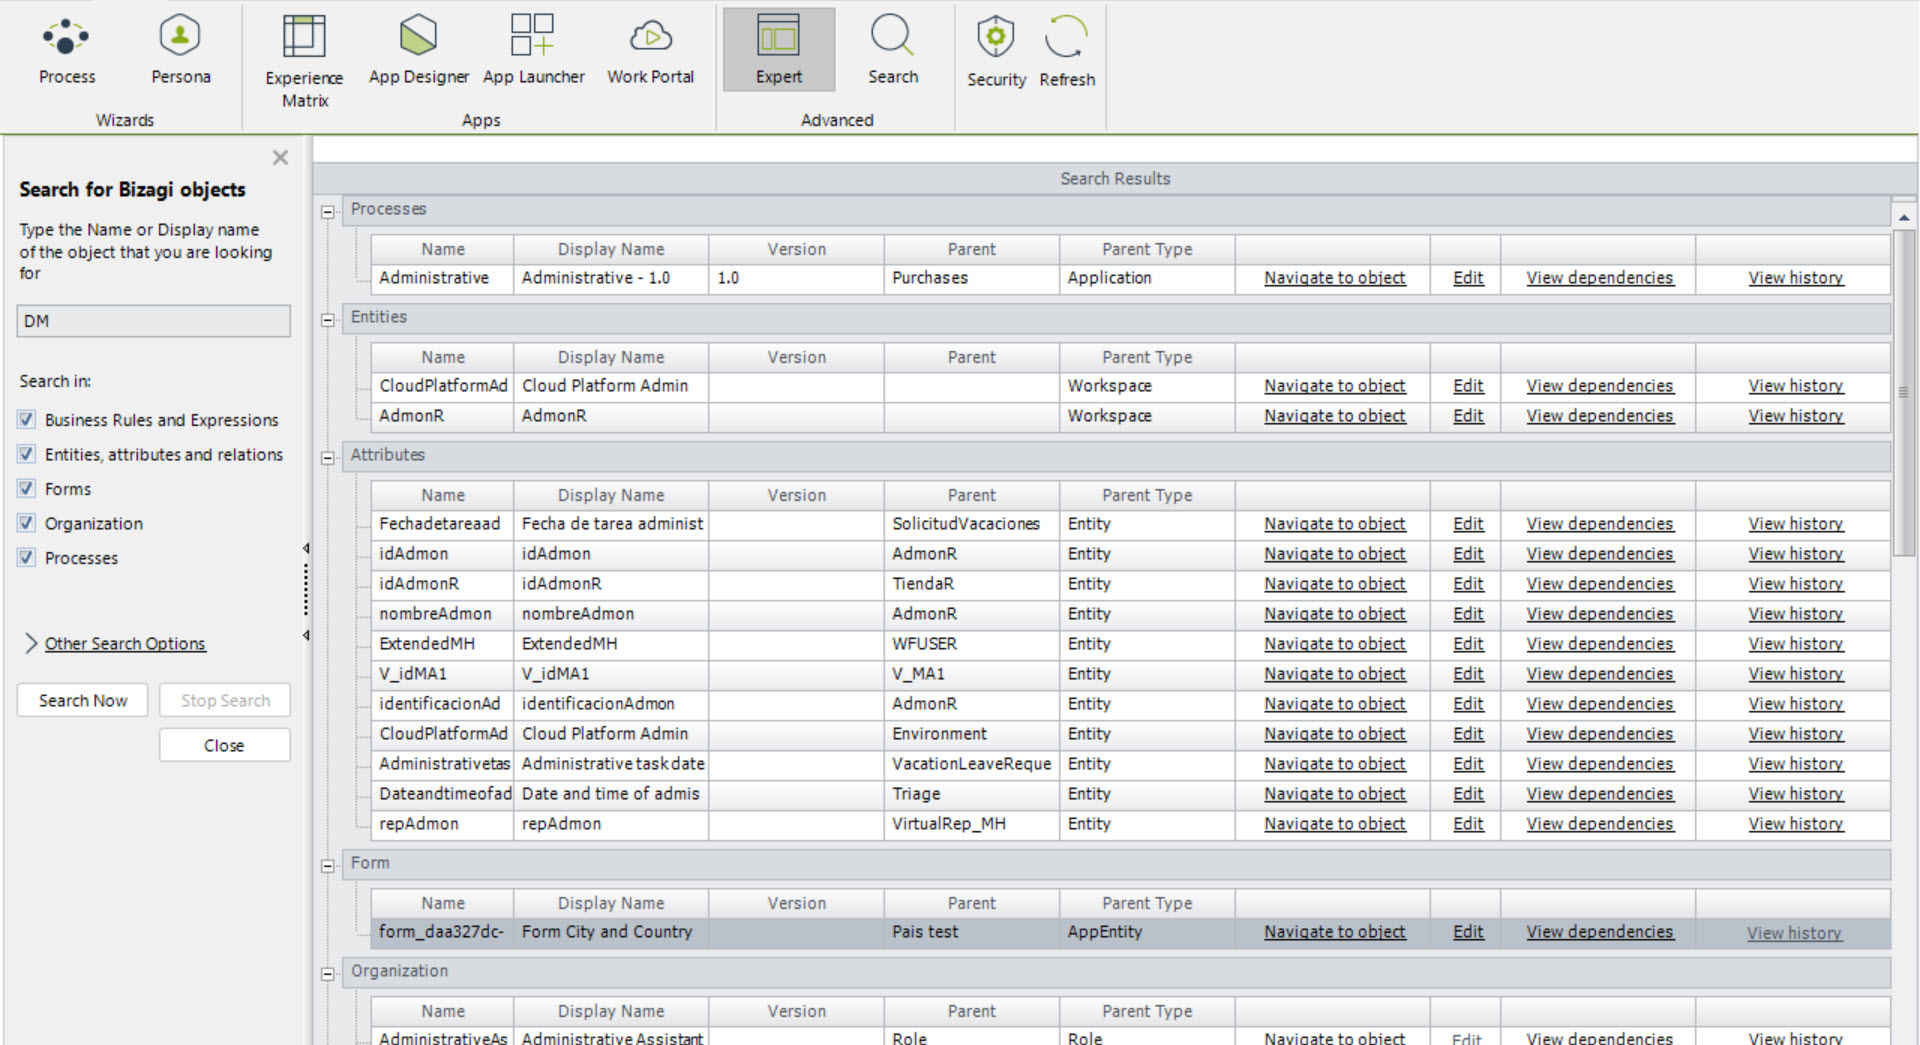Click scrollbar up arrow in results

(x=1904, y=217)
